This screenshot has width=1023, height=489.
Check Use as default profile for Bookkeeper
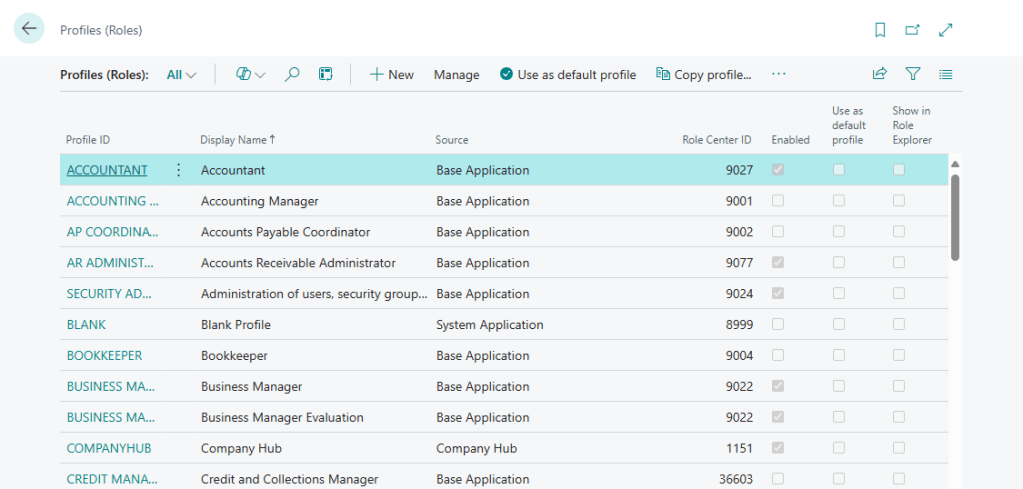(x=839, y=355)
